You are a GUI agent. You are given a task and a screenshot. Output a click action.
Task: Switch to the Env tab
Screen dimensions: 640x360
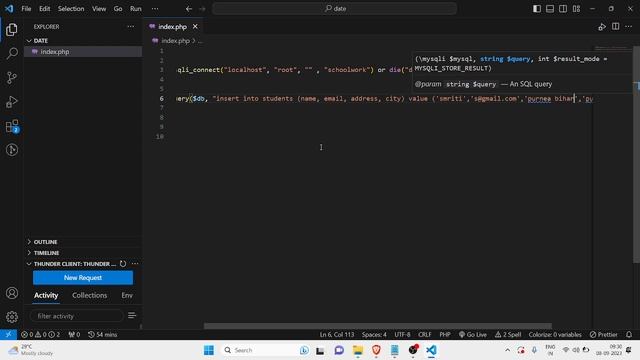pos(127,295)
